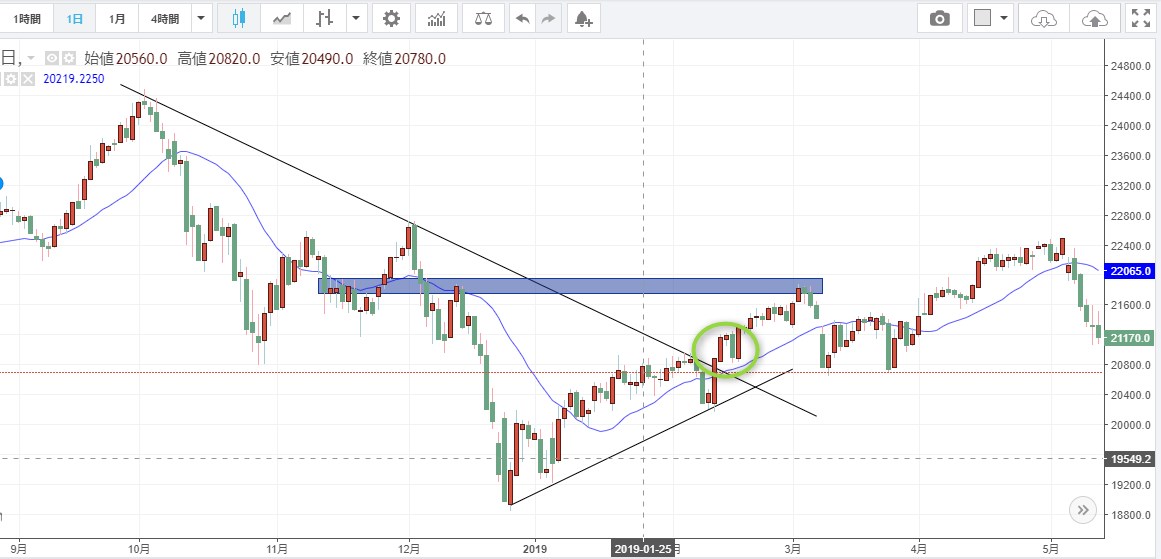Image resolution: width=1161 pixels, height=559 pixels.
Task: Redo with the right arrow icon
Action: [x=548, y=19]
